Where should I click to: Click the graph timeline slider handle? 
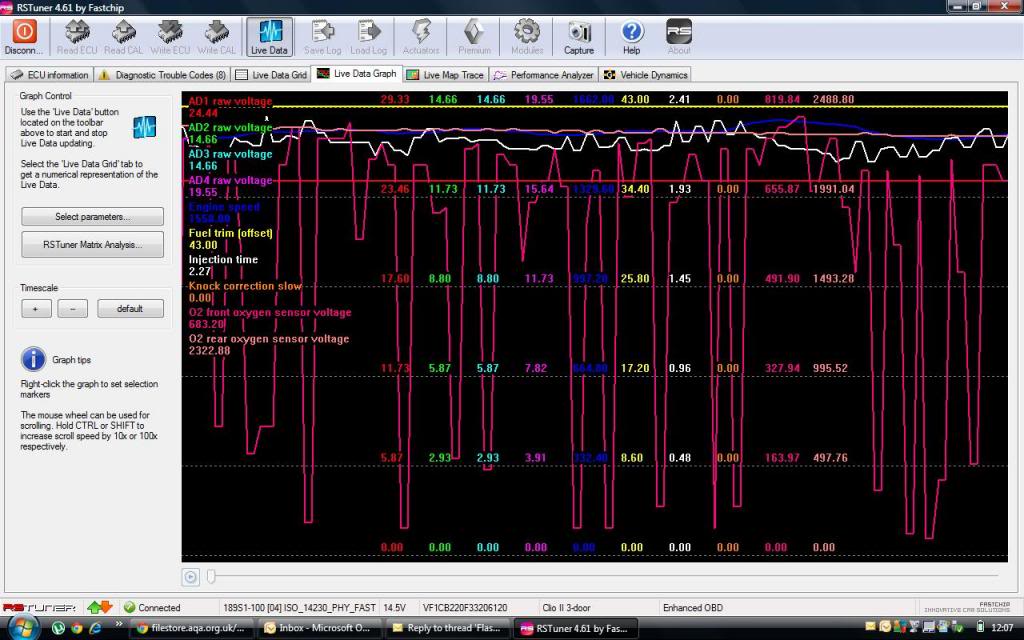[x=211, y=576]
